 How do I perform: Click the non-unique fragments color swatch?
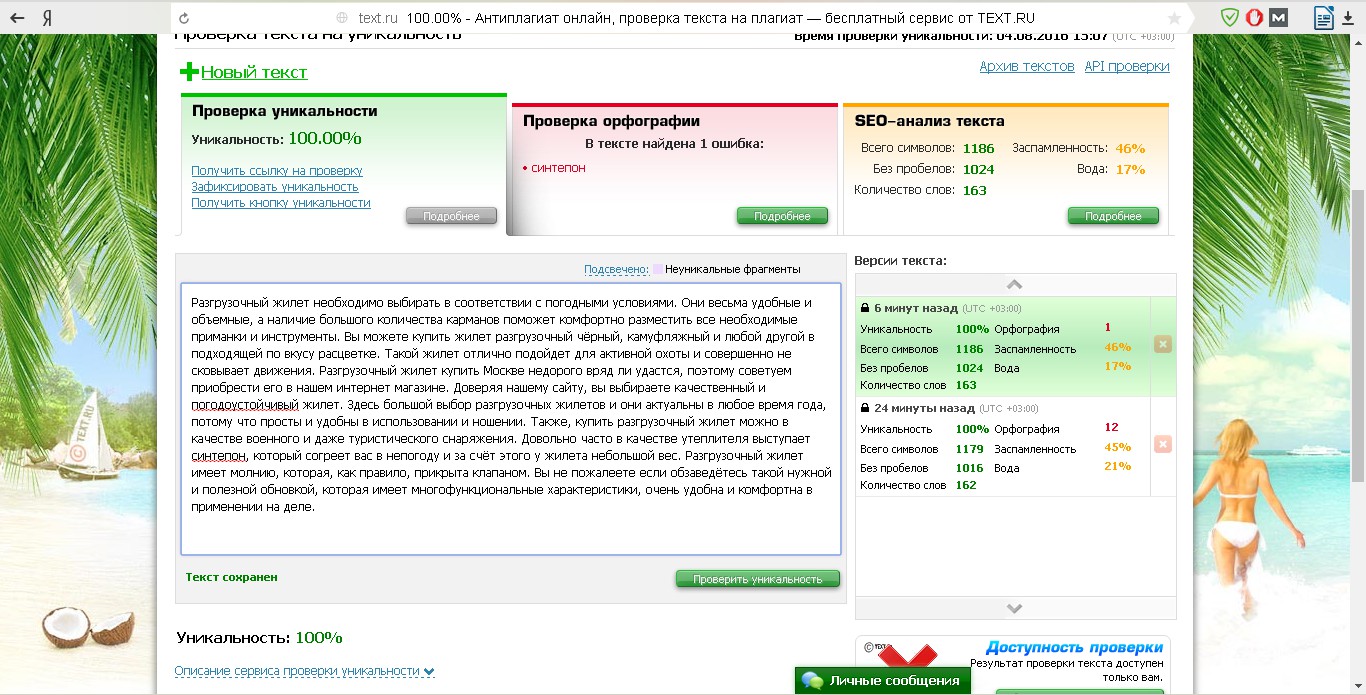(657, 269)
